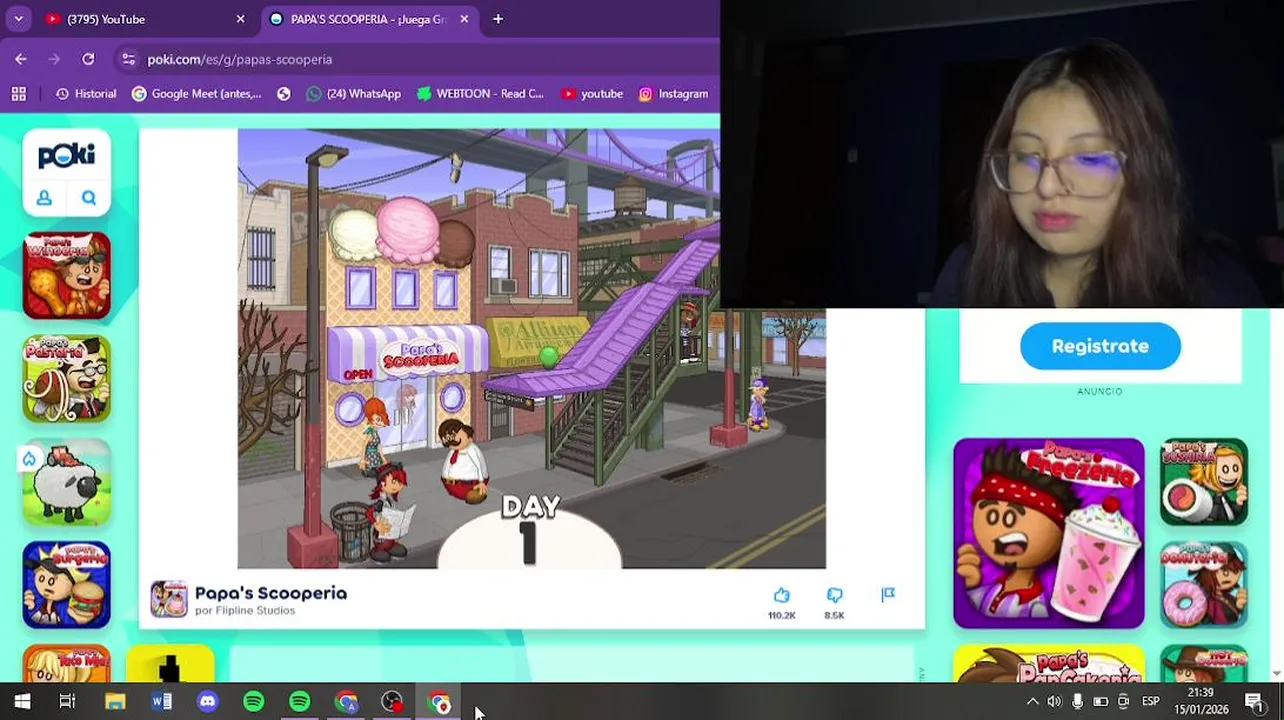The height and width of the screenshot is (720, 1284).
Task: Open OBS Studio from taskbar
Action: pos(392,702)
